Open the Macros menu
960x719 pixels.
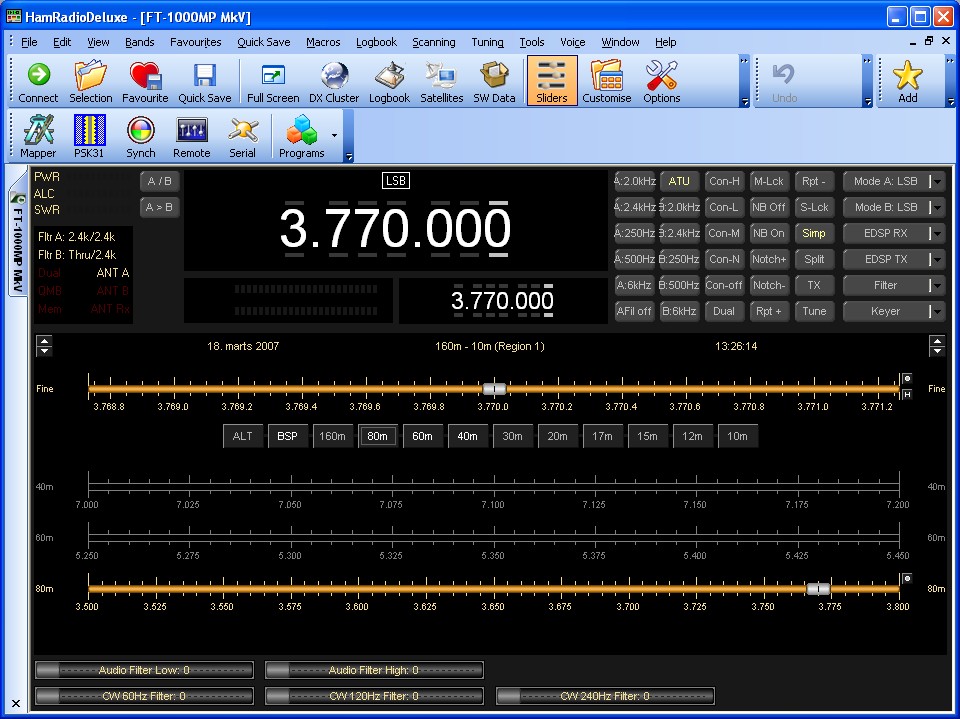click(323, 42)
